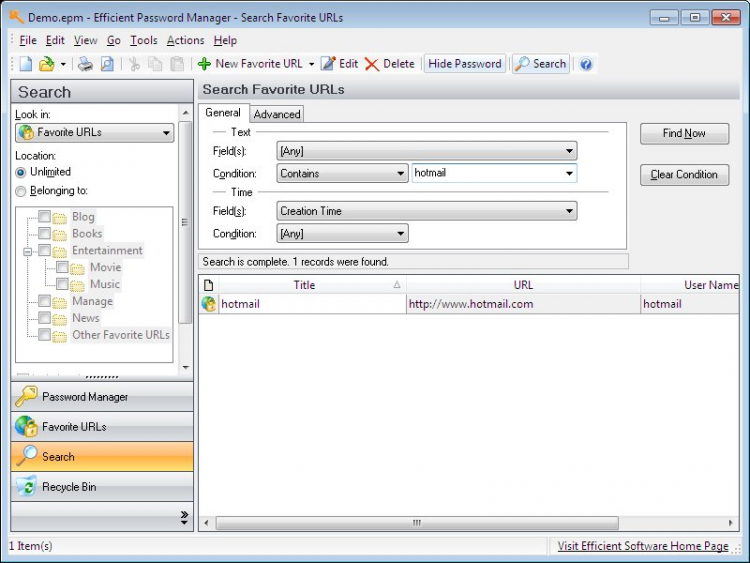The image size is (750, 563).
Task: Click the document icon column header
Action: [x=209, y=285]
